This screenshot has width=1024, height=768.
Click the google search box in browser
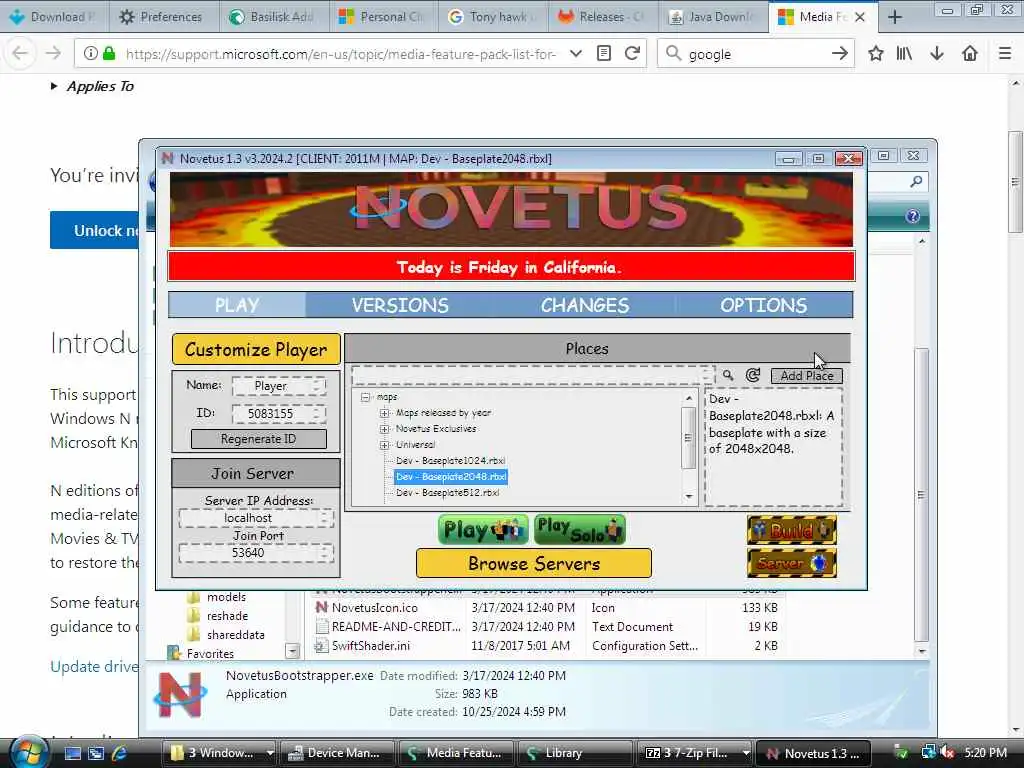[756, 54]
